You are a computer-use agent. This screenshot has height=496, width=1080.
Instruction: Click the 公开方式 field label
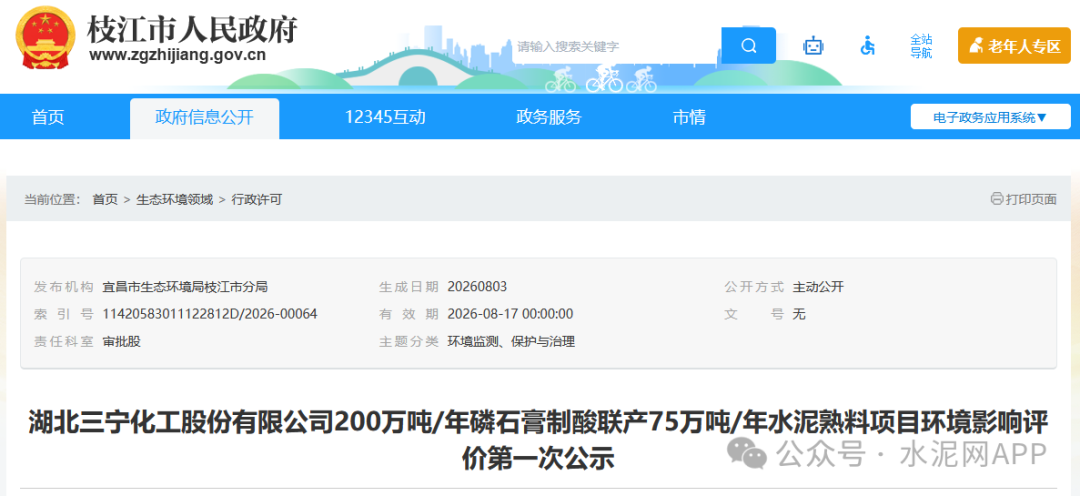[x=754, y=287]
